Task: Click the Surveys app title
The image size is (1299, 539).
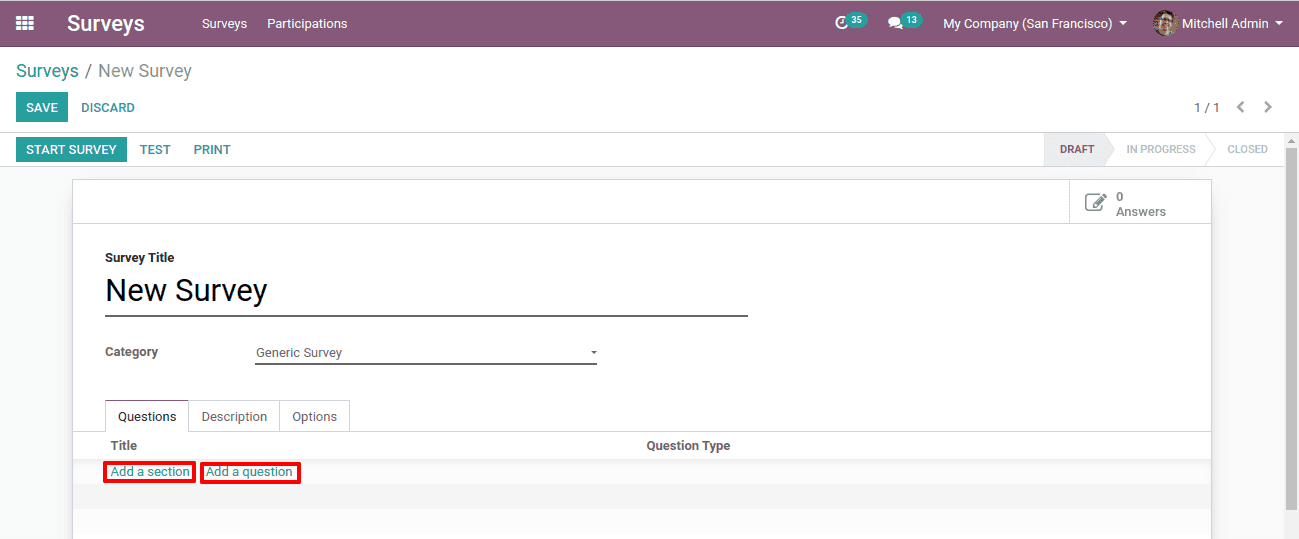Action: (106, 23)
